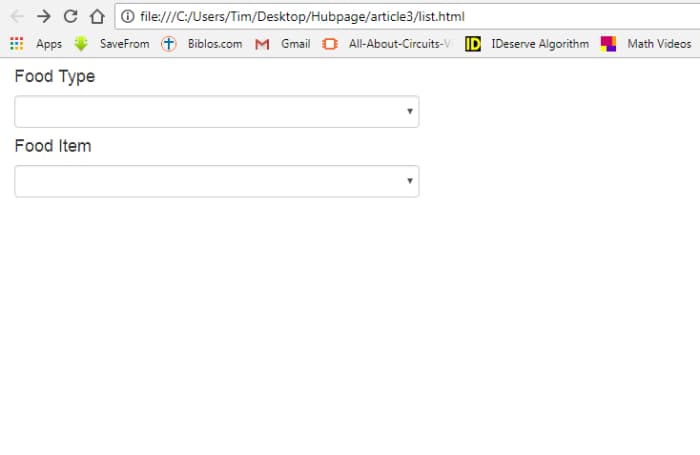The height and width of the screenshot is (455, 700).
Task: Focus the address bar URL field
Action: coord(400,17)
